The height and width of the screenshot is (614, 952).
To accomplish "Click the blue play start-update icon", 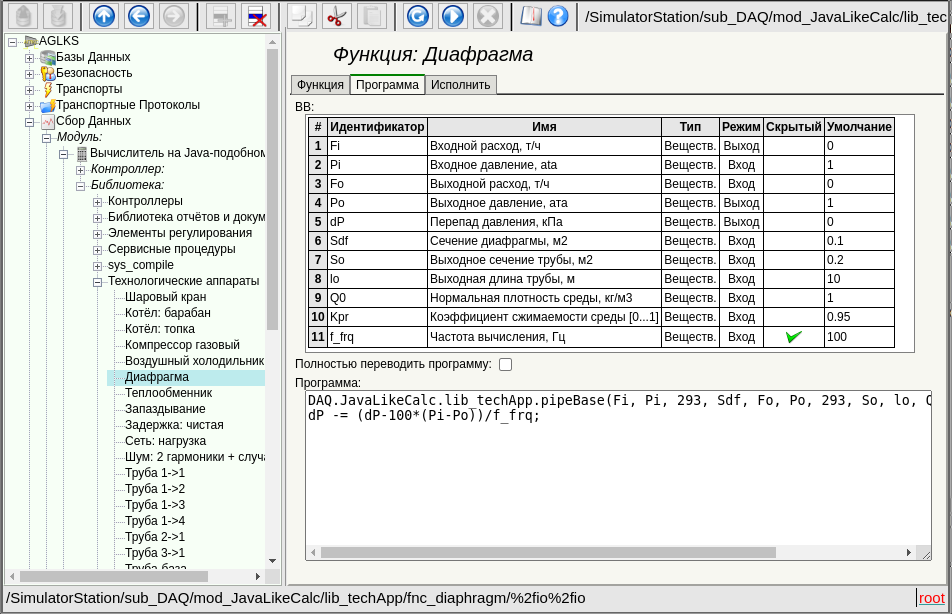I will (453, 16).
